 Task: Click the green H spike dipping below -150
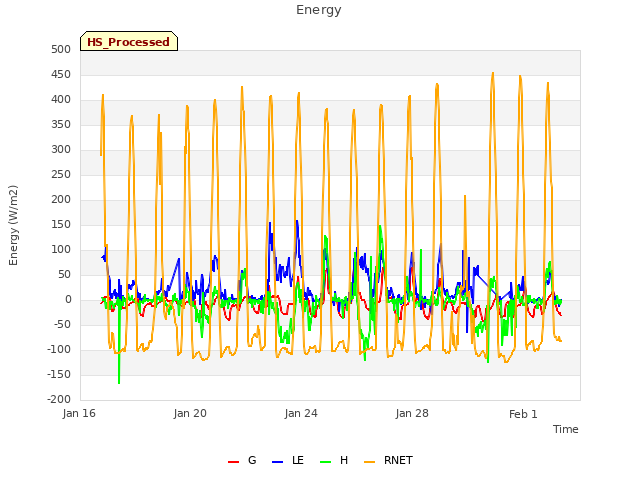tap(119, 382)
